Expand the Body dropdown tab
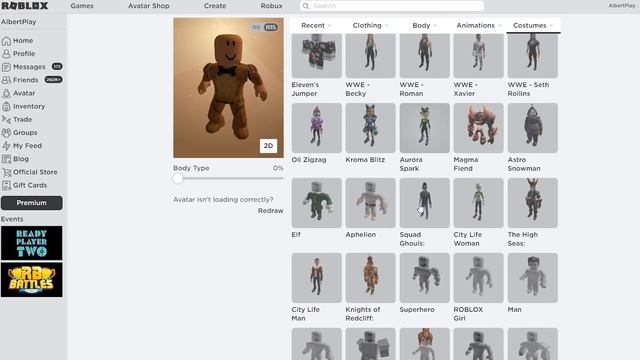Viewport: 640px width, 360px height. (x=424, y=25)
